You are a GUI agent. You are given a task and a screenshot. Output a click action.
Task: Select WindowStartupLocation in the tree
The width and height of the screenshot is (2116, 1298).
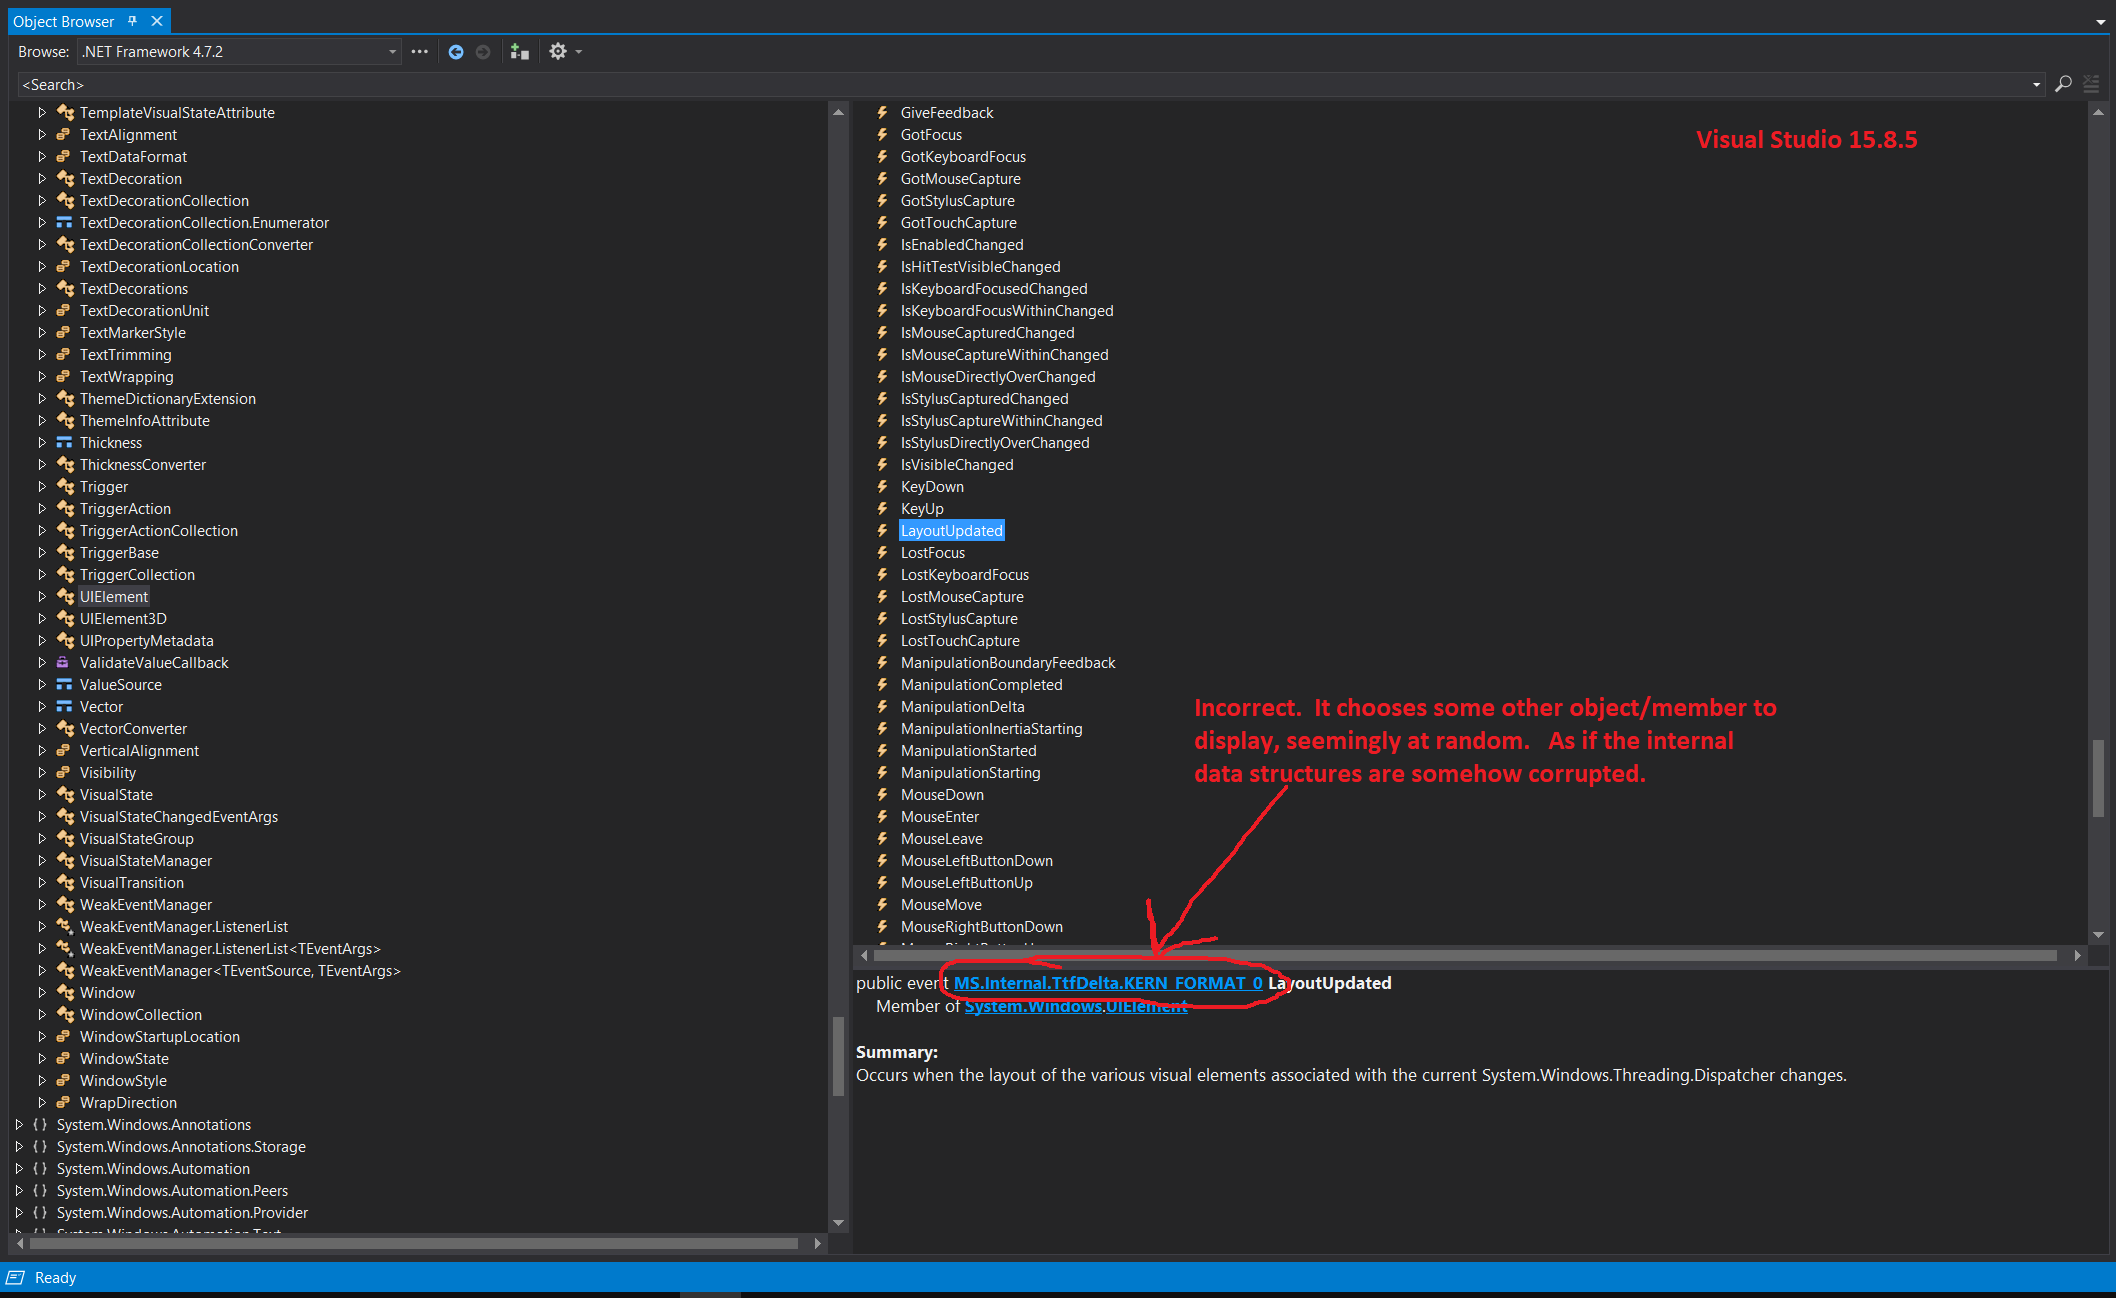160,1036
